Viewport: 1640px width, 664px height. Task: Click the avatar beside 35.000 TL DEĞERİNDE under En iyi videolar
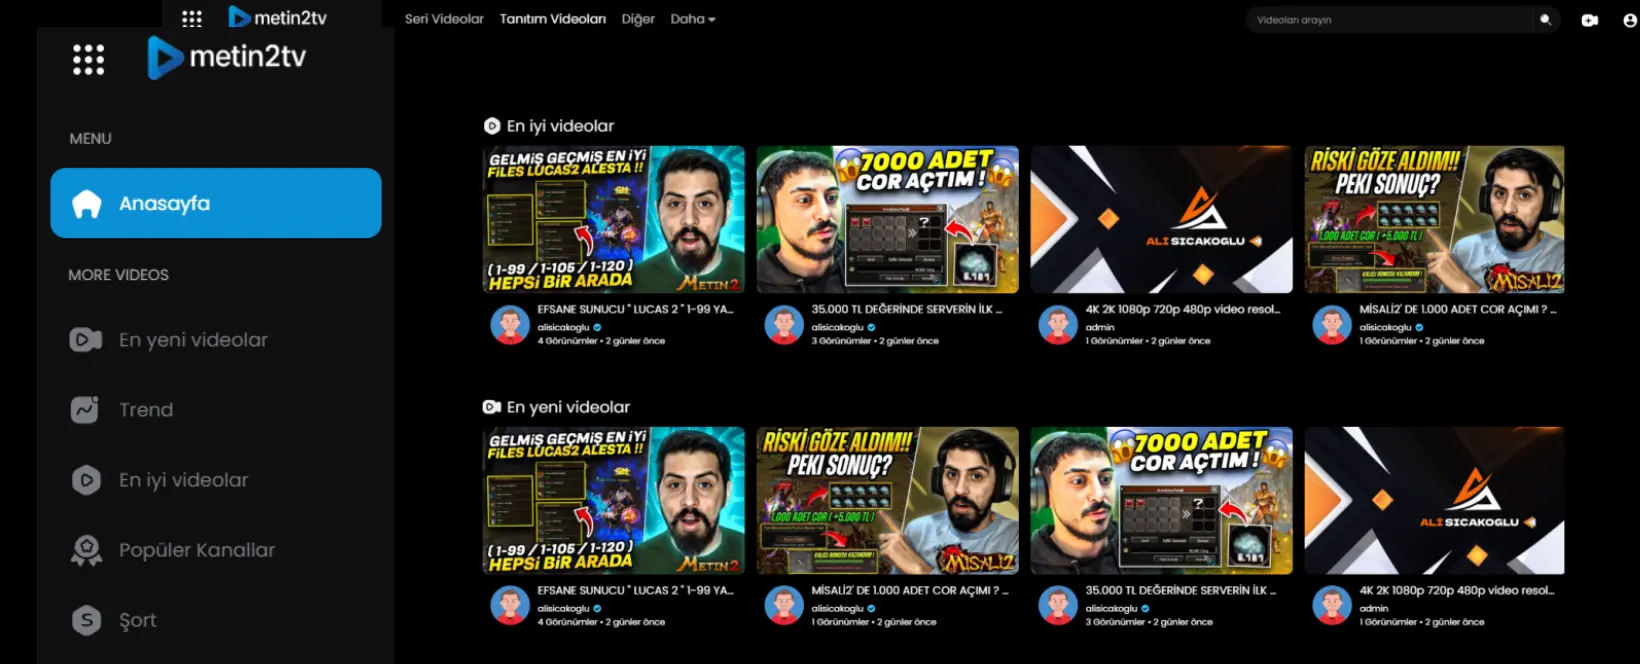coord(784,325)
